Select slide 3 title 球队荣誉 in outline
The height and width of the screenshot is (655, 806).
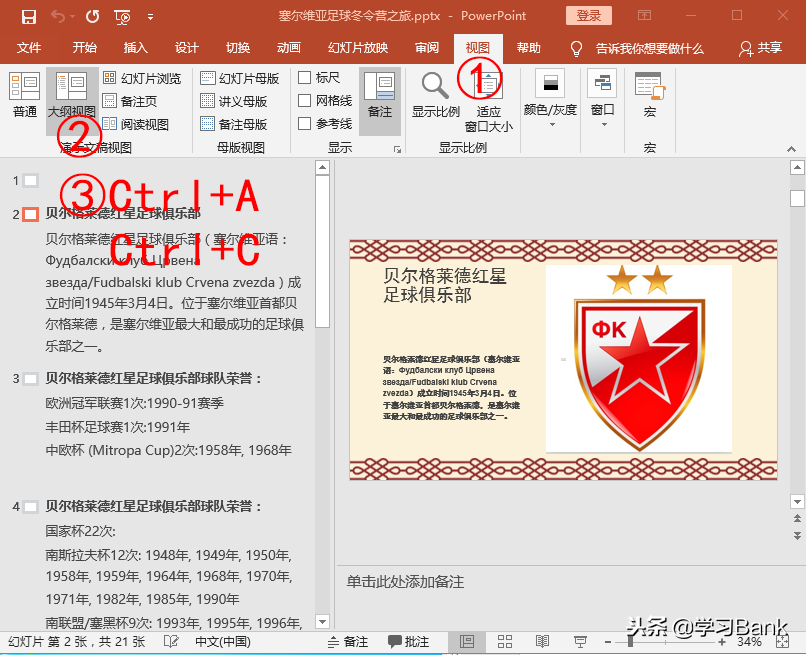[154, 379]
